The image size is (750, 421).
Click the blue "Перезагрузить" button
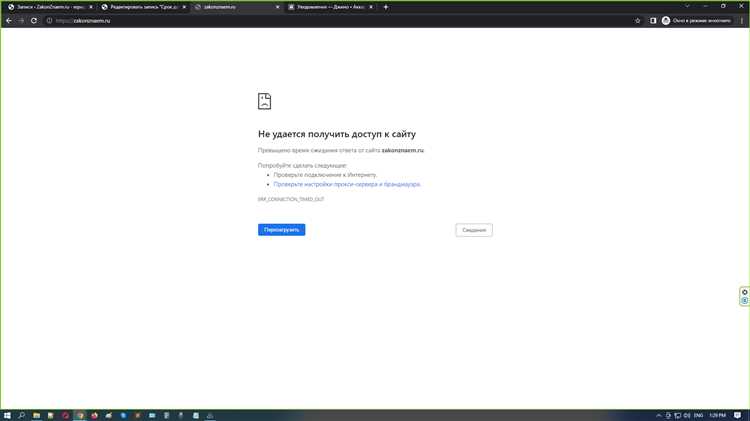tap(281, 229)
